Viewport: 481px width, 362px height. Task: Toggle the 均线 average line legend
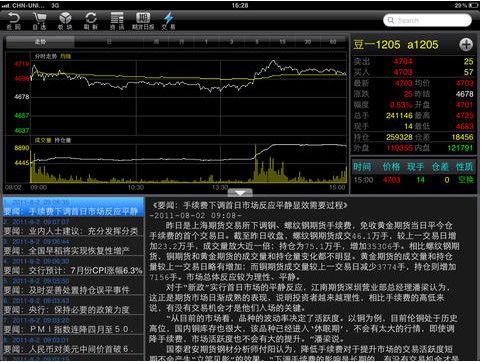[66, 56]
